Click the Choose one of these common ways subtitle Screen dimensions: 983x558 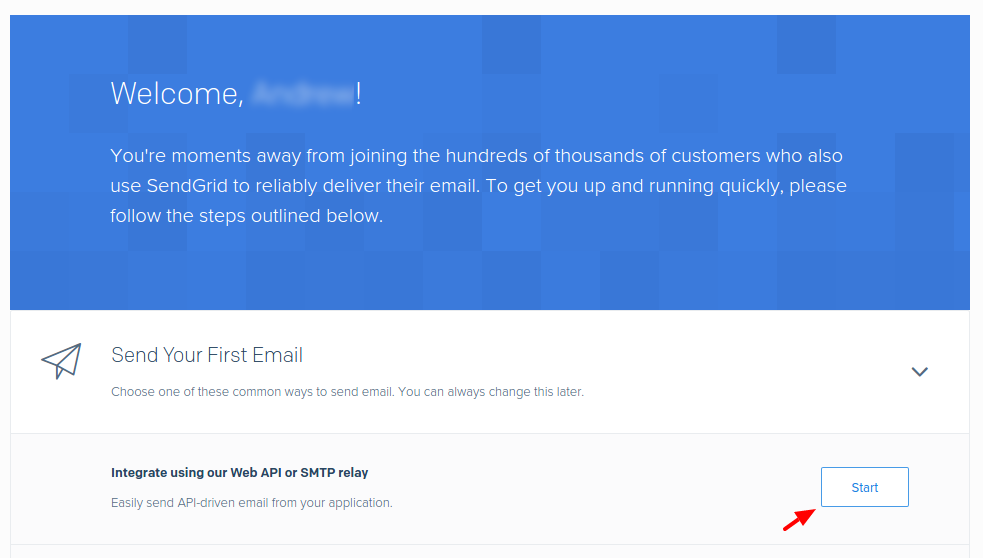click(253, 392)
